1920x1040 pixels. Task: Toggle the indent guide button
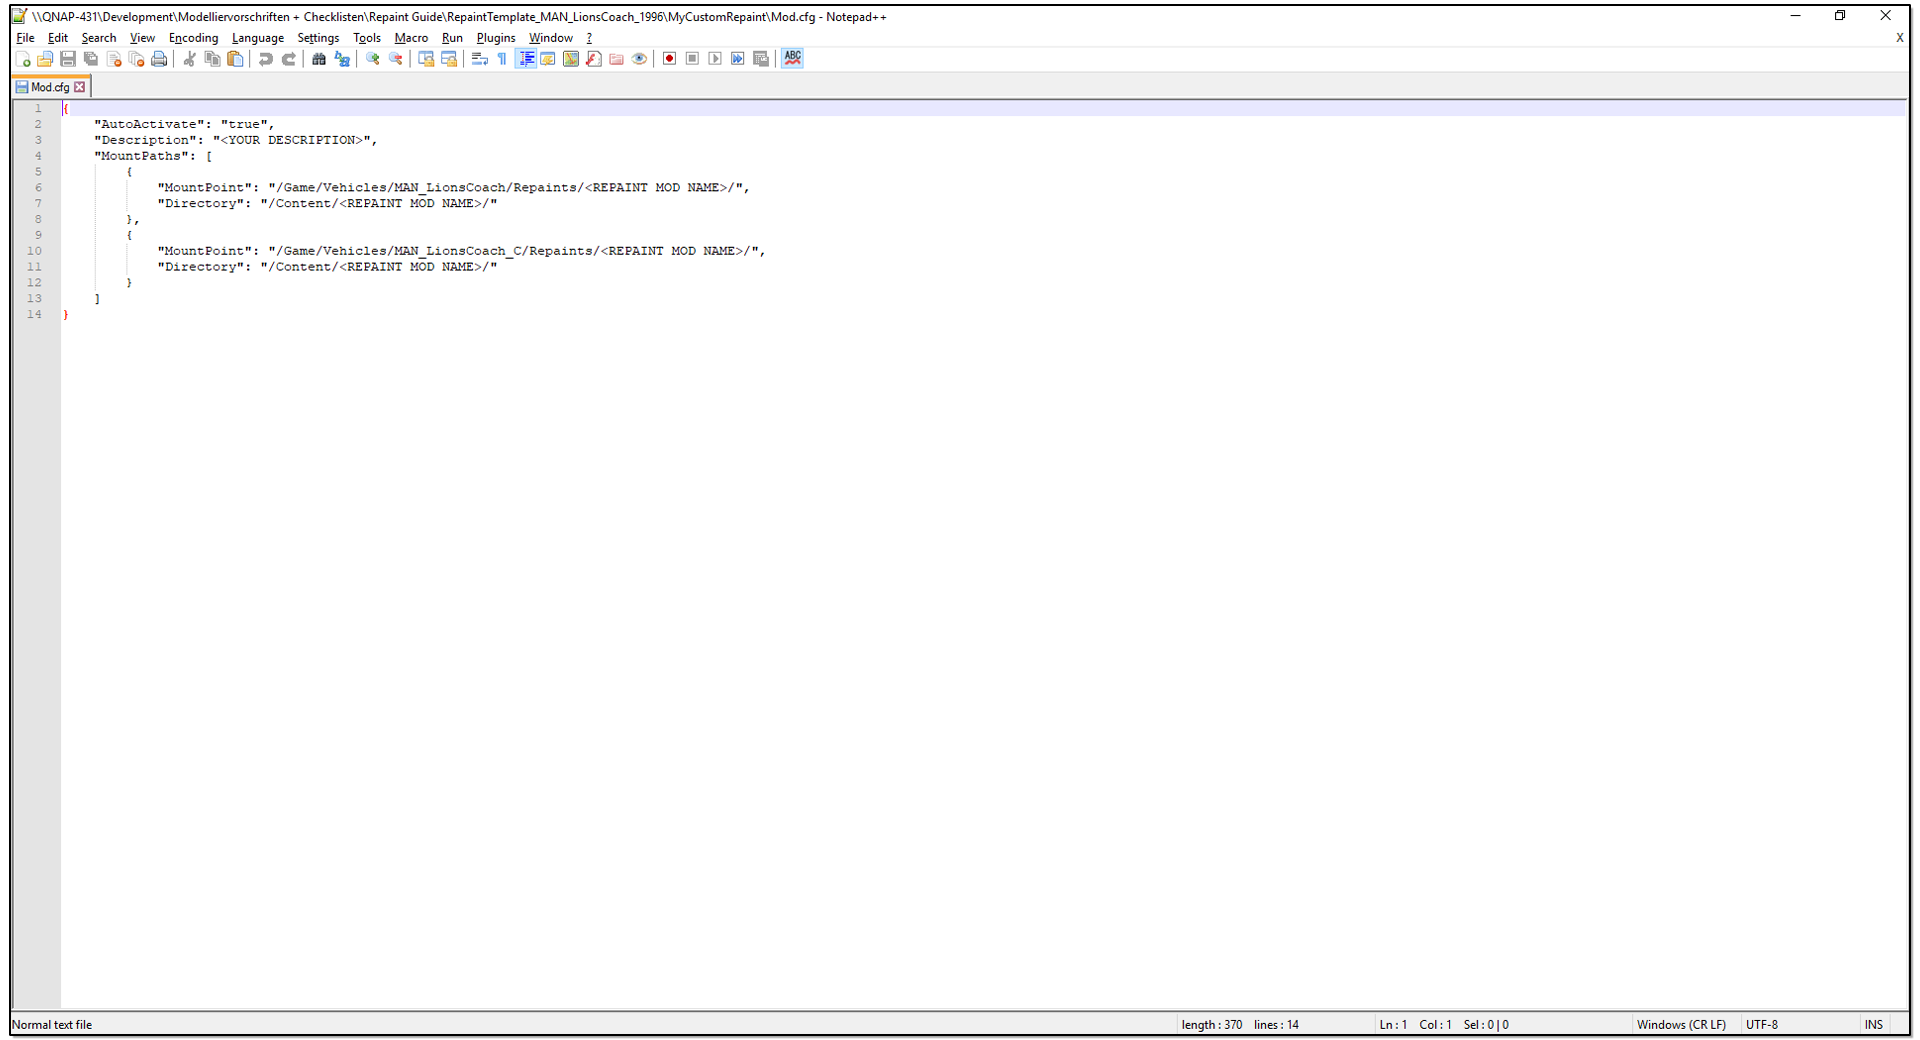(x=525, y=59)
